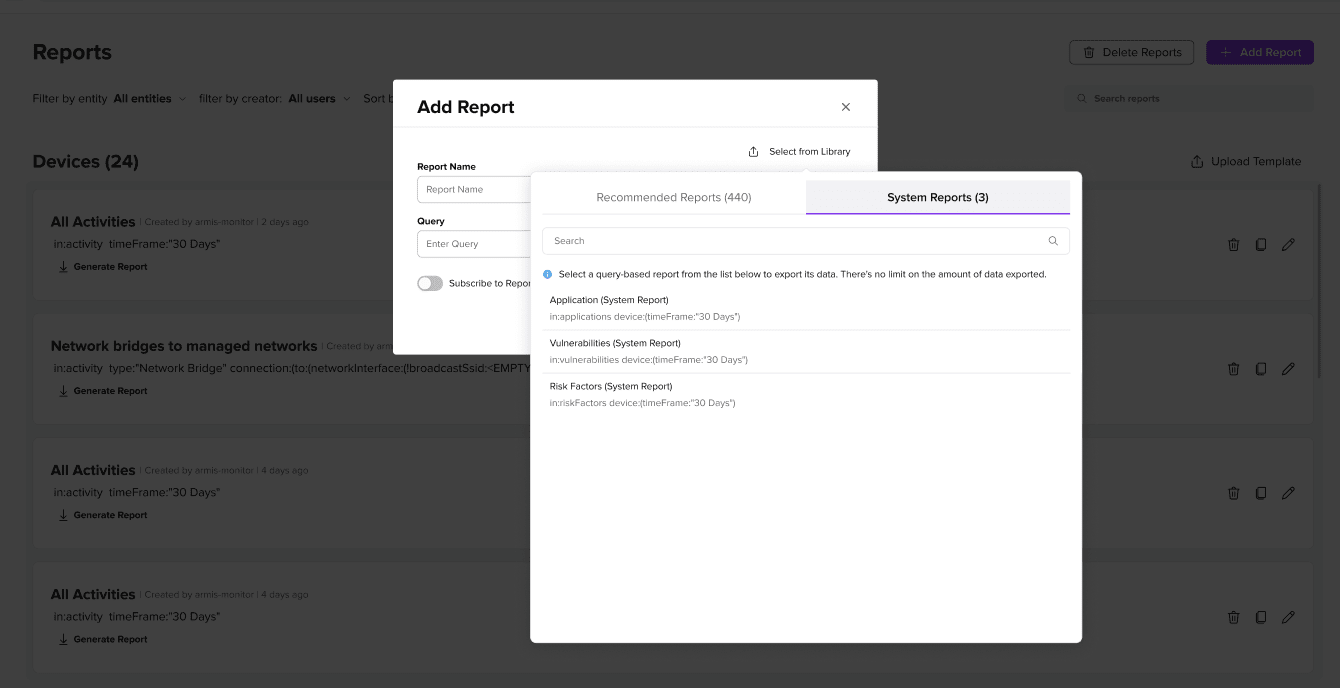Click the blue info icon in library
1340x688 pixels.
click(548, 274)
